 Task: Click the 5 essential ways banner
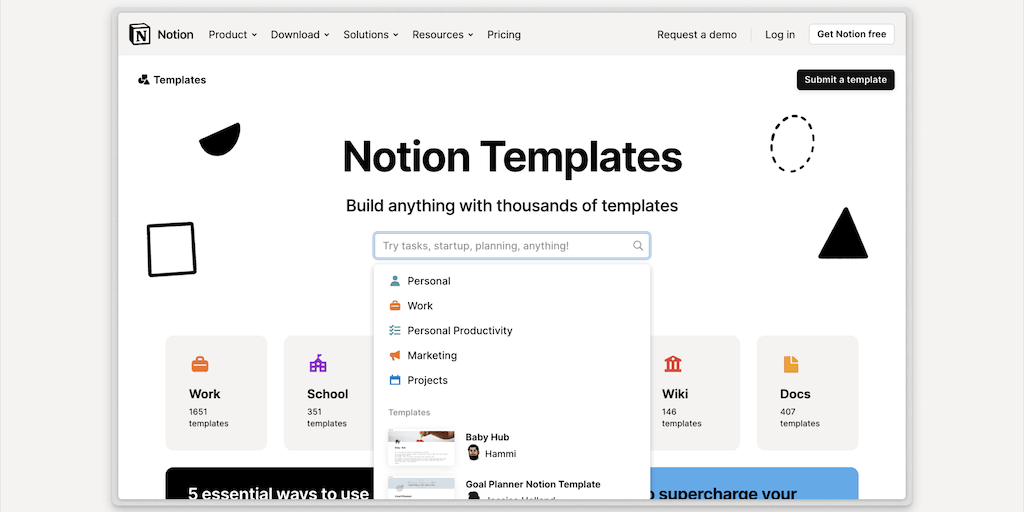(270, 484)
